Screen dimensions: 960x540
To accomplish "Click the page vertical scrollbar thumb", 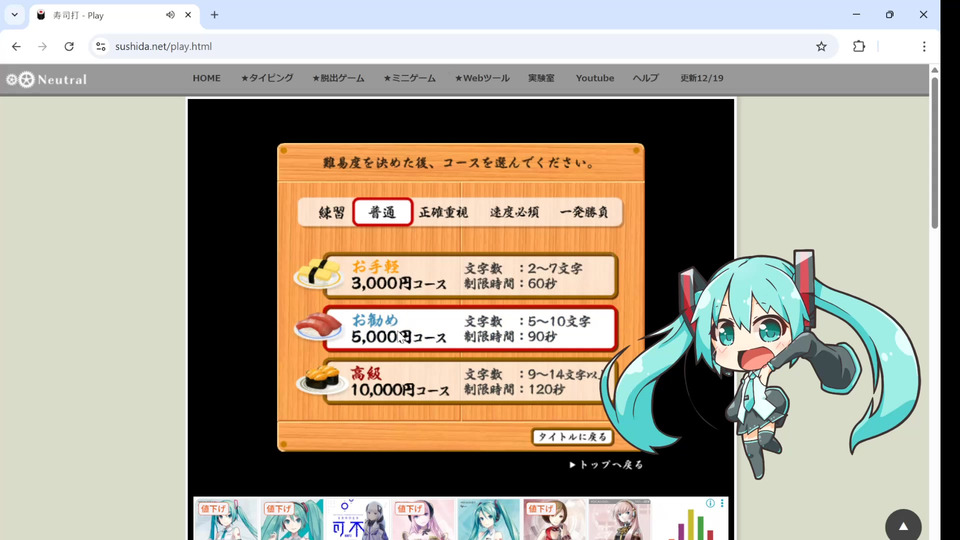I will tap(934, 153).
